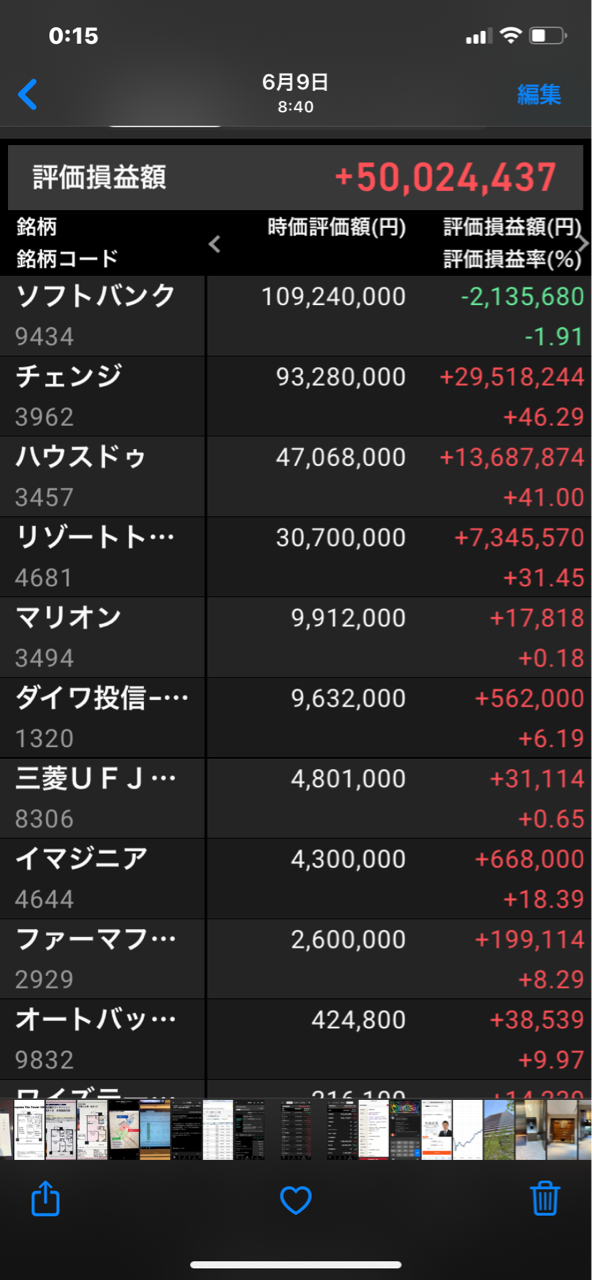
Task: Tap the 編集 edit button
Action: coord(539,95)
